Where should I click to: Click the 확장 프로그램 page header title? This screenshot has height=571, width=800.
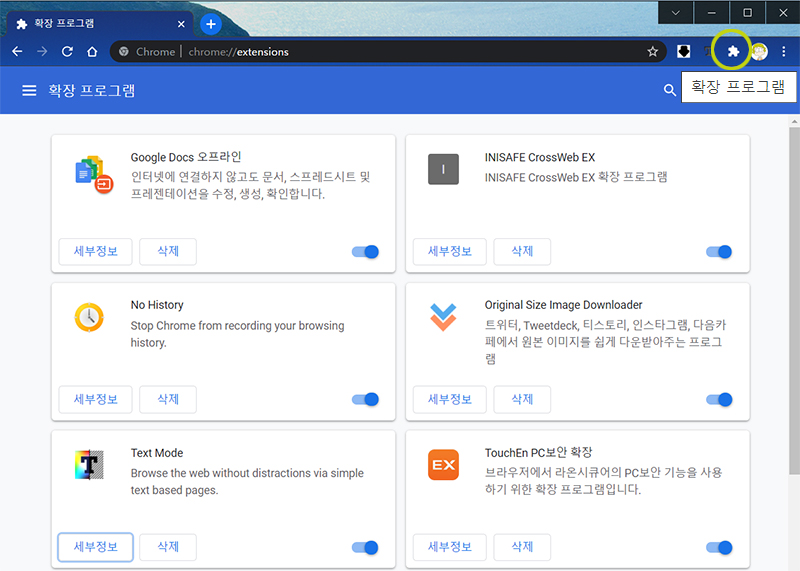click(92, 91)
